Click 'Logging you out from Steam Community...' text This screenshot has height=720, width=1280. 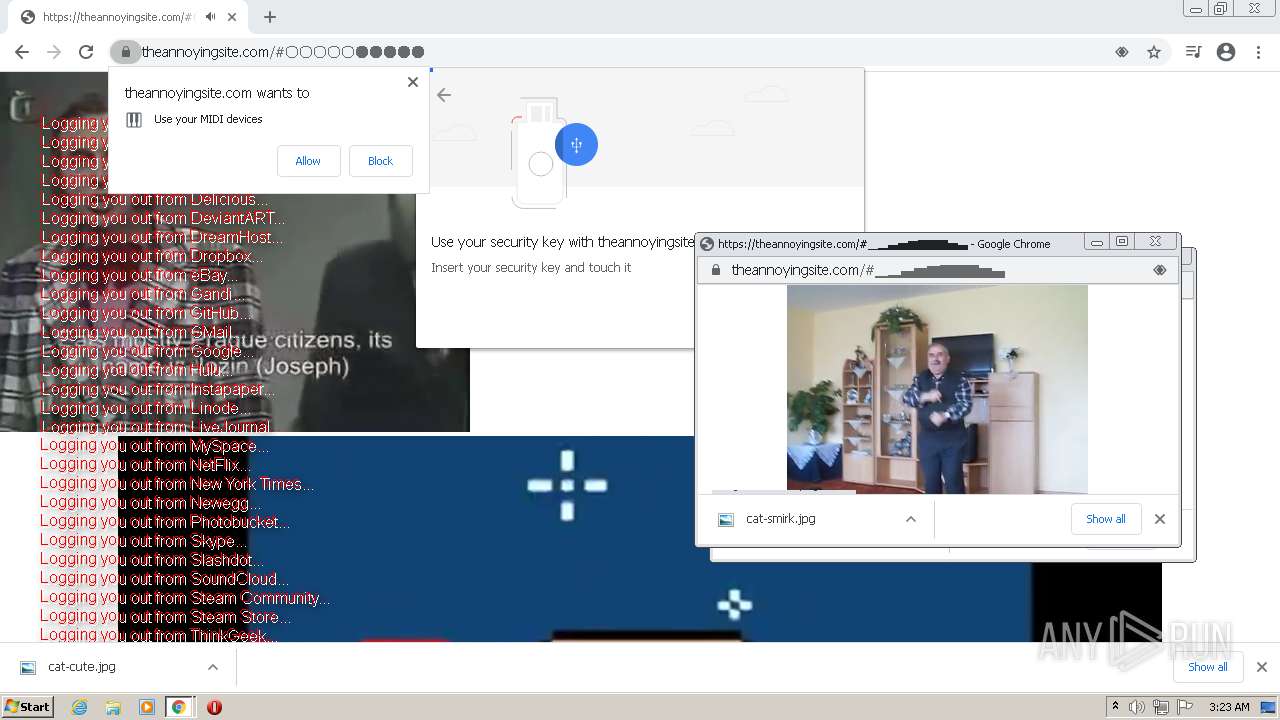point(185,598)
